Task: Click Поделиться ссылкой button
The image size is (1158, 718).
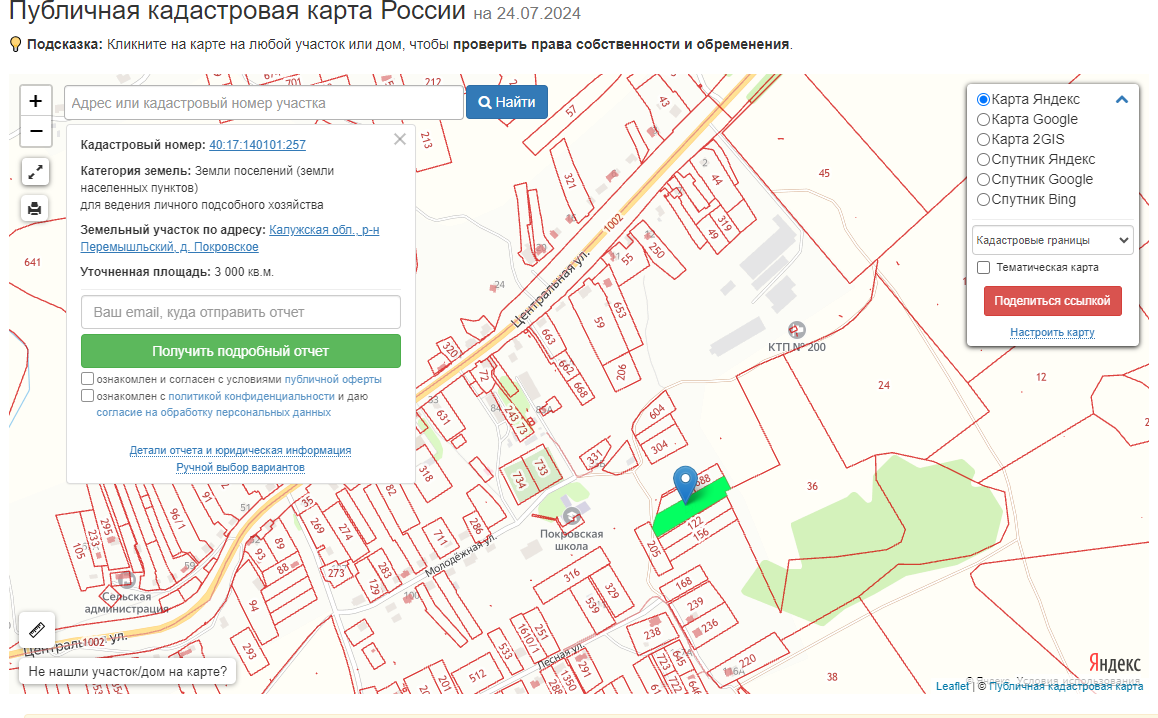Action: coord(1052,301)
